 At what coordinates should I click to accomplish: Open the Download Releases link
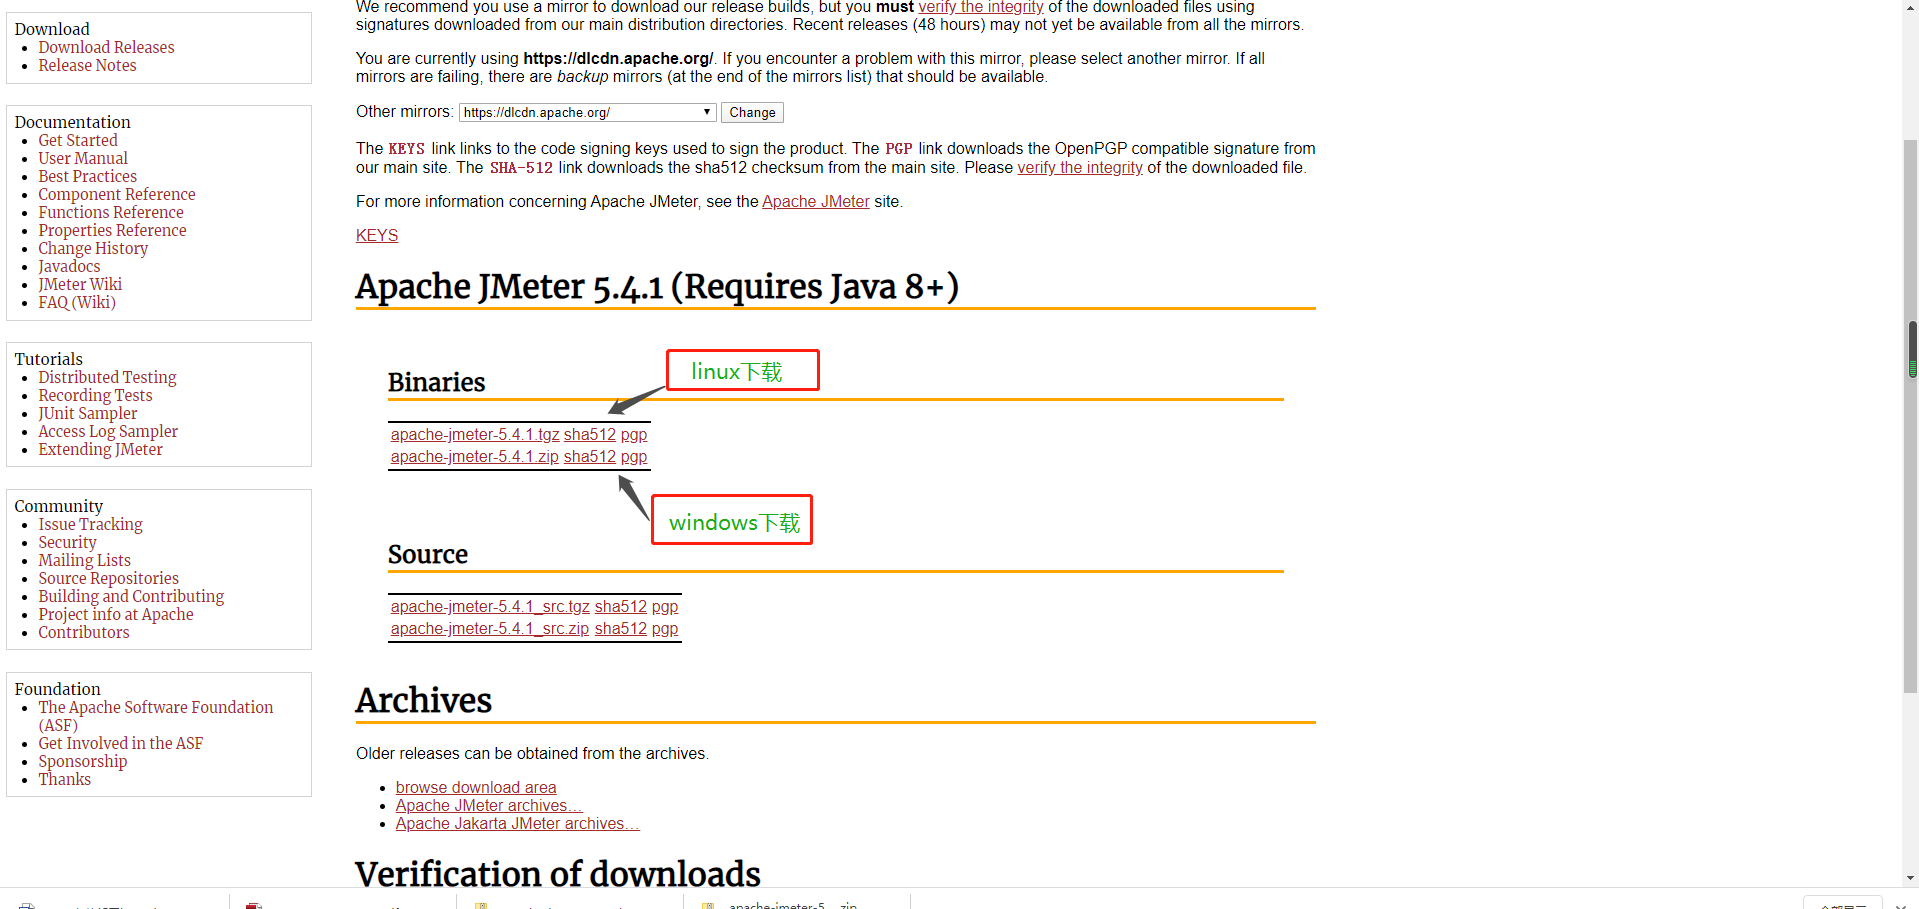click(x=106, y=47)
